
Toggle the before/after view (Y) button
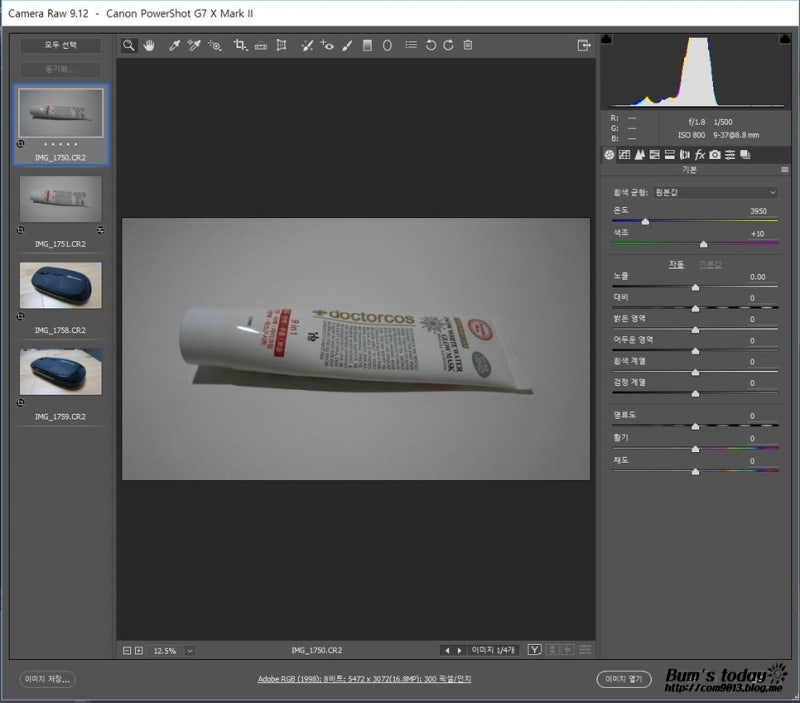(x=534, y=650)
